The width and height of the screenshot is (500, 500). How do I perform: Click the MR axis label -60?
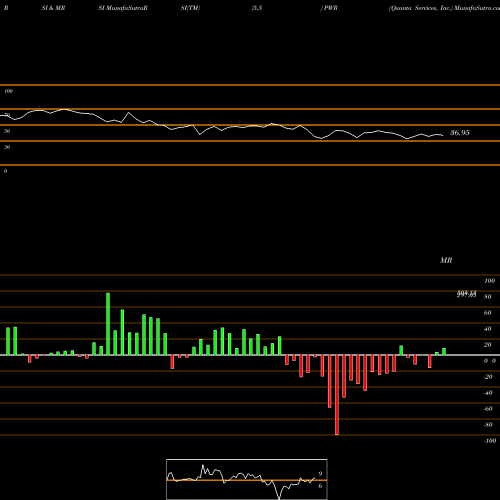click(488, 409)
